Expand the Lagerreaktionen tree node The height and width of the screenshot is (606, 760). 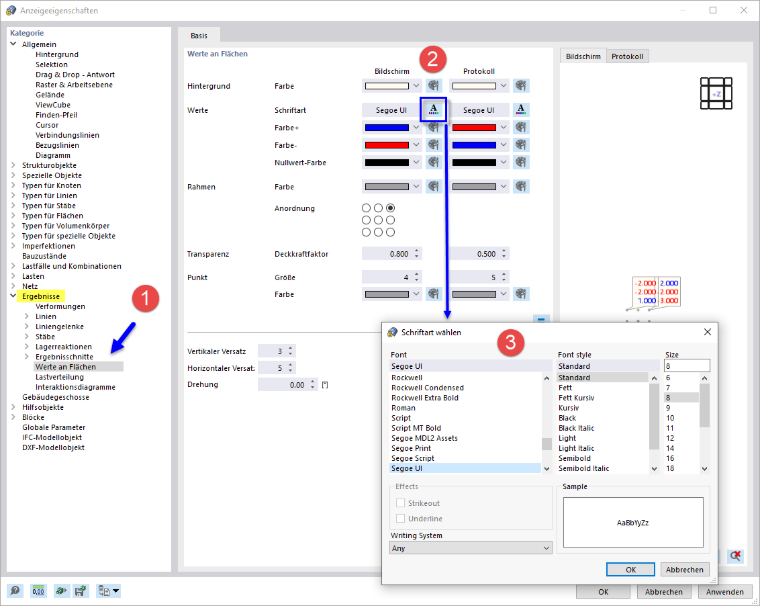[x=27, y=347]
